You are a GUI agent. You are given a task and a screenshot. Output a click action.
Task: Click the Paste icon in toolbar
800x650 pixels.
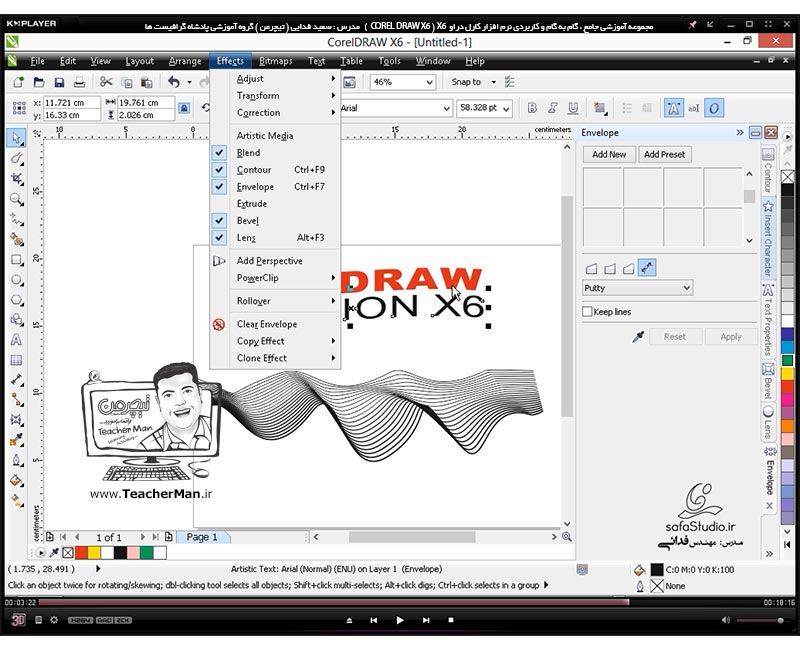(146, 82)
